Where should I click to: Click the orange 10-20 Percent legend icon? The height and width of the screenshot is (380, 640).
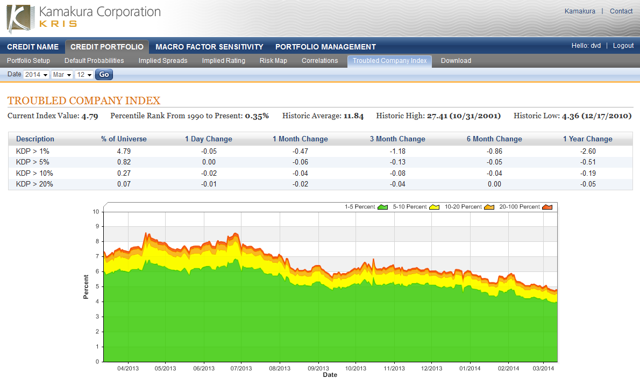[x=489, y=207]
